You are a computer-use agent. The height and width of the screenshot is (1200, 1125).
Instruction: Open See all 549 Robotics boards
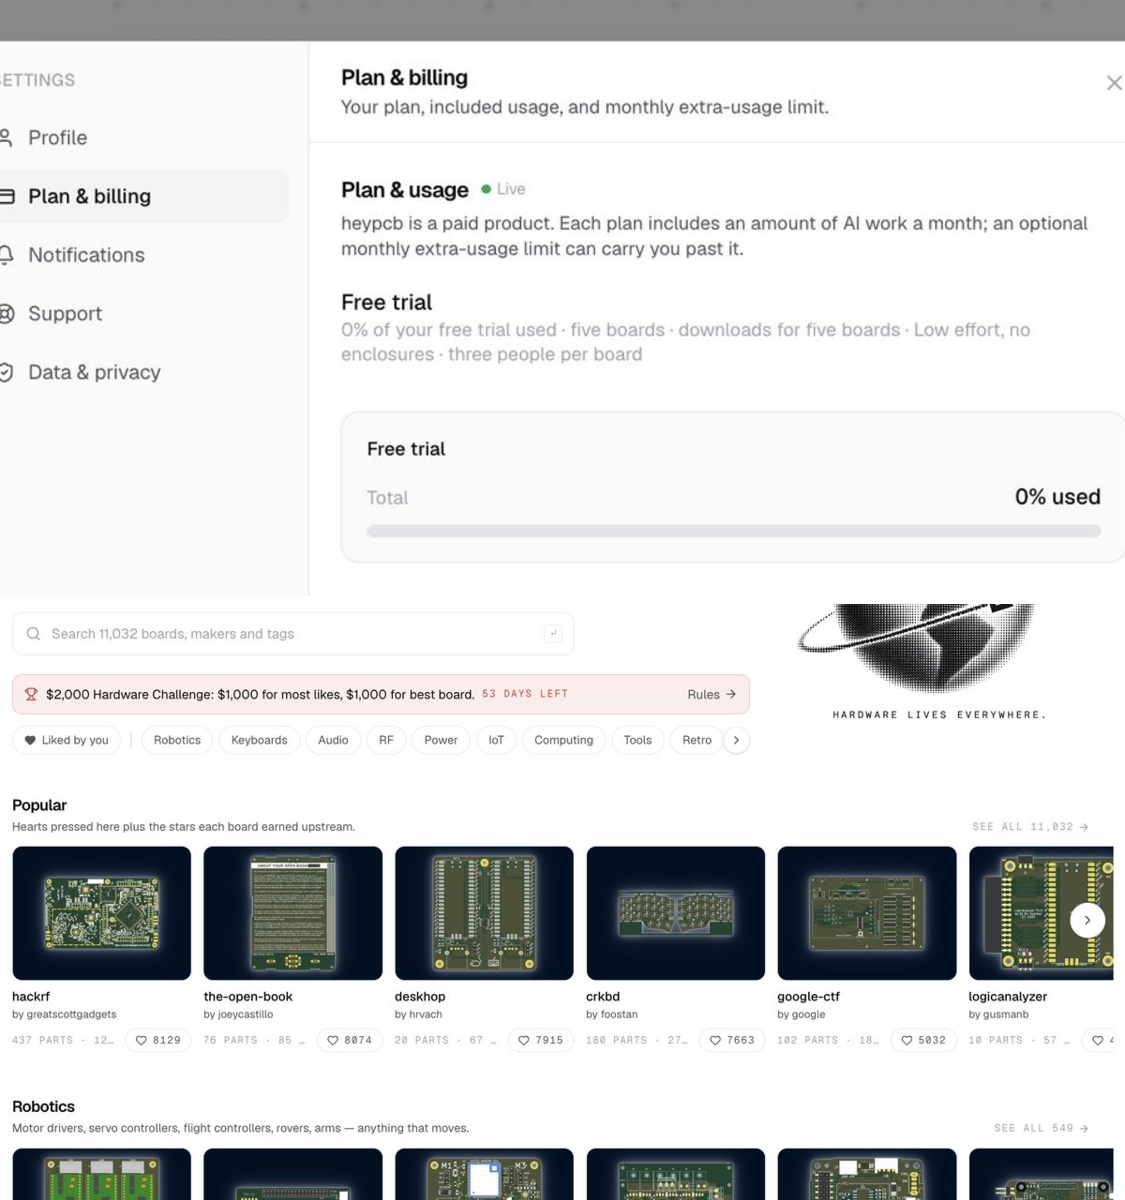[x=1041, y=1128]
